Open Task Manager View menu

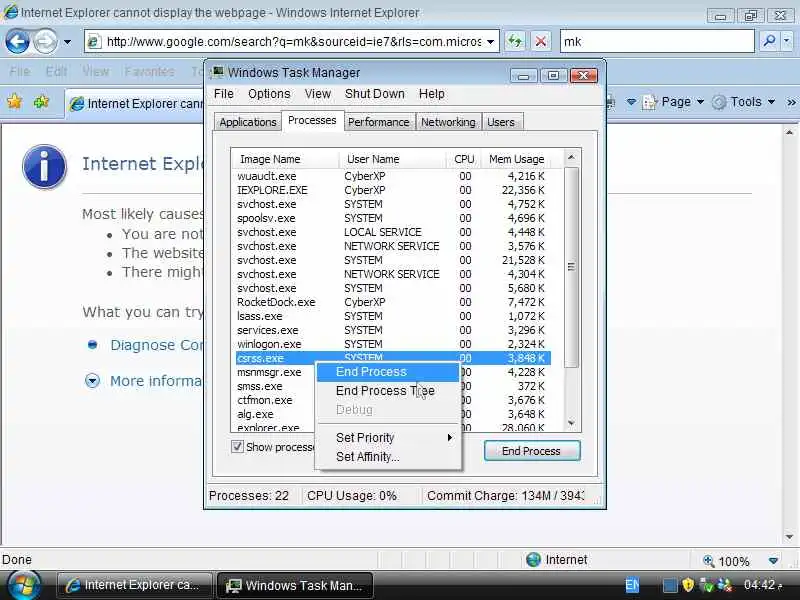(x=317, y=94)
